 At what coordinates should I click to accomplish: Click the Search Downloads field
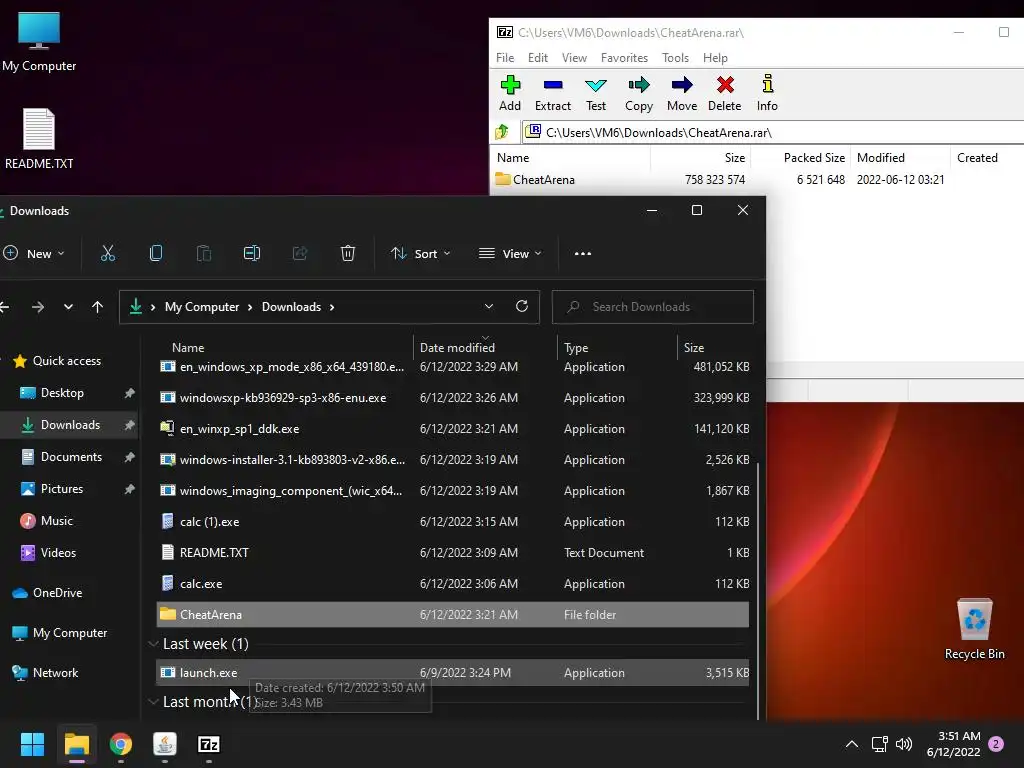(653, 307)
